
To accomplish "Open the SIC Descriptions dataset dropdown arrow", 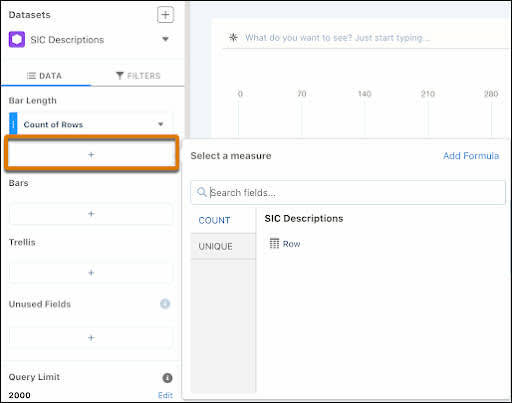I will (x=165, y=39).
